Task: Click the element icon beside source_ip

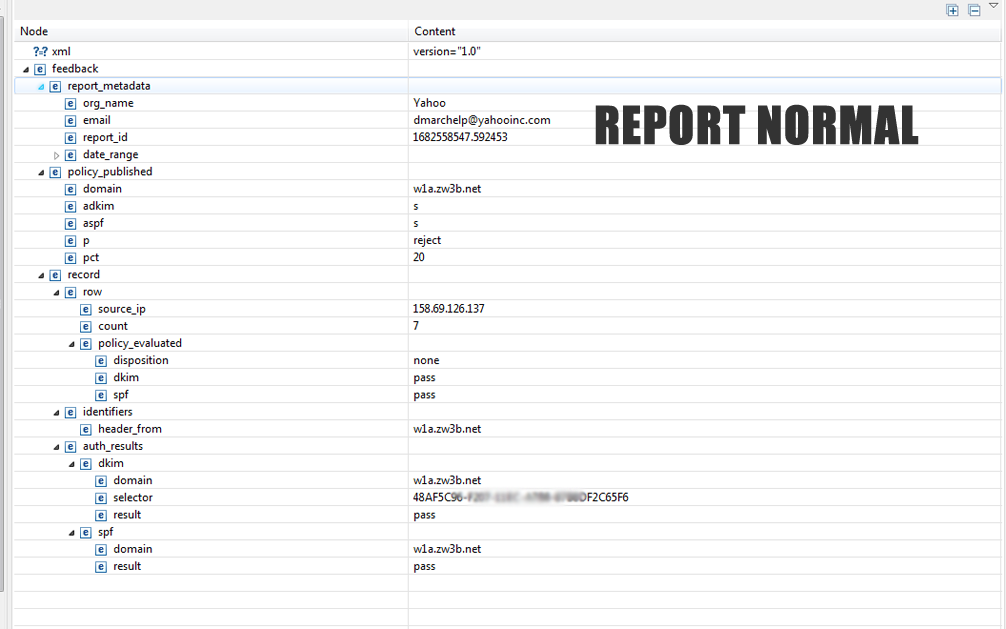Action: point(86,309)
